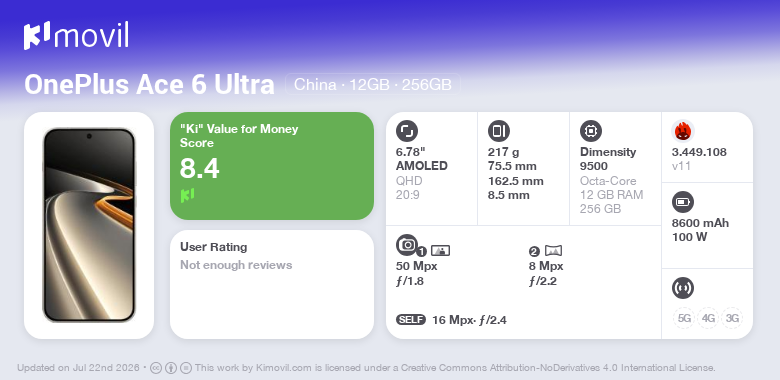Open the User Rating card
This screenshot has height=380, width=780.
(x=272, y=284)
